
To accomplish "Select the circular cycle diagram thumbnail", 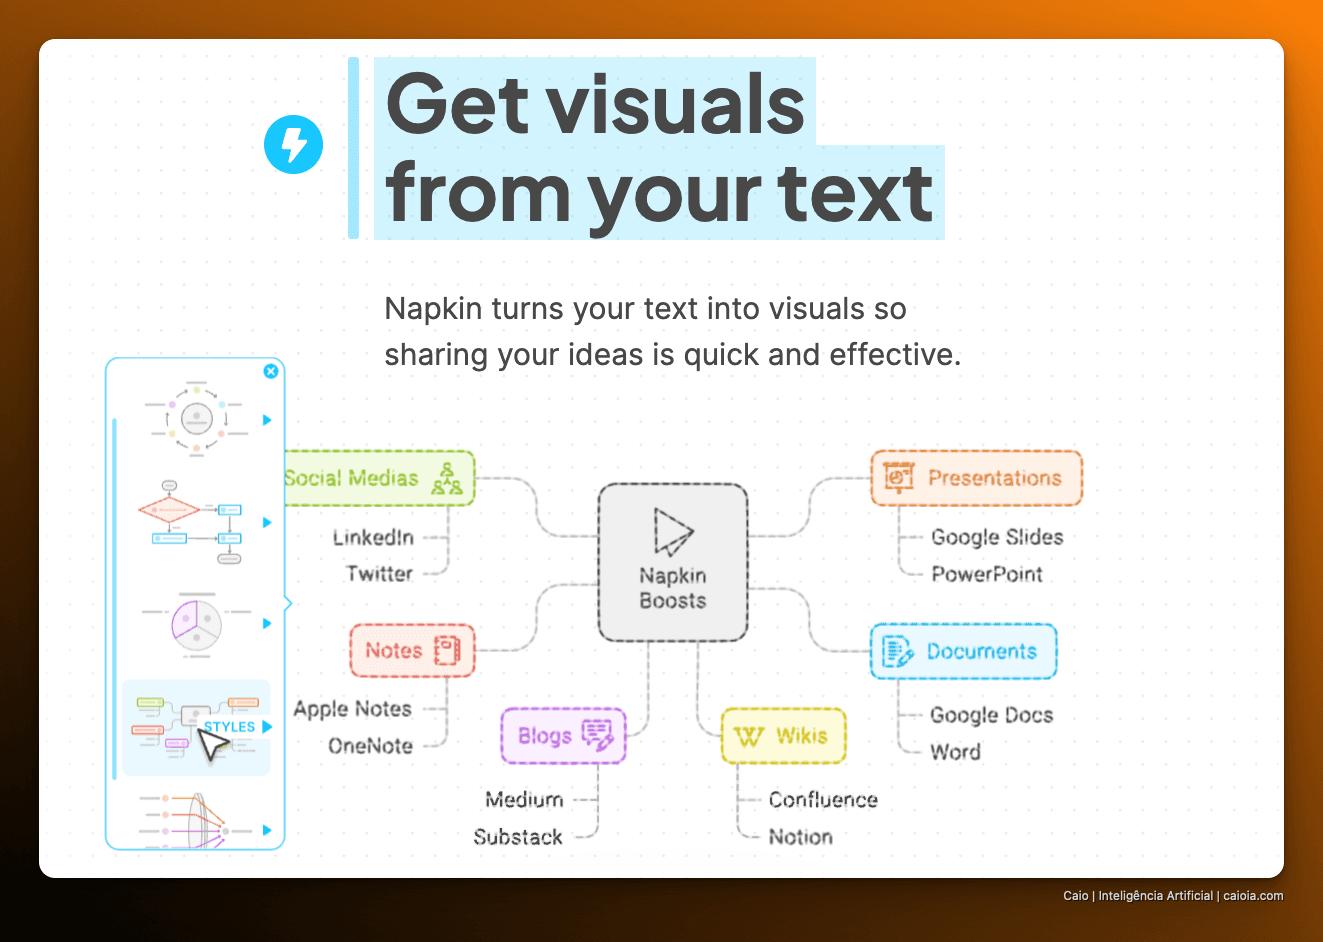I will point(197,418).
